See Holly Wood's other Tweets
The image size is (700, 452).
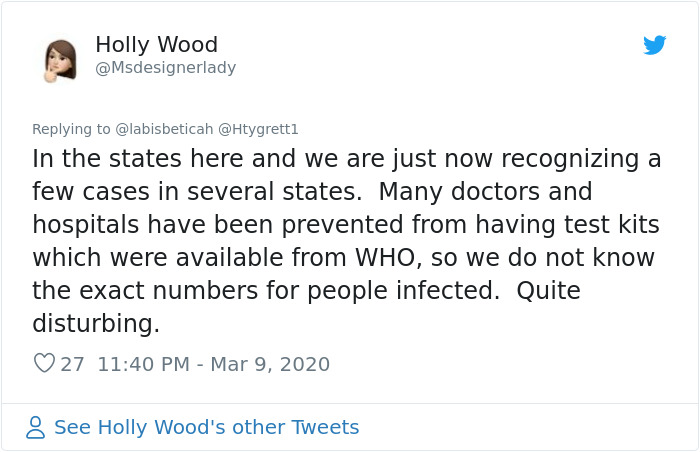(x=206, y=428)
